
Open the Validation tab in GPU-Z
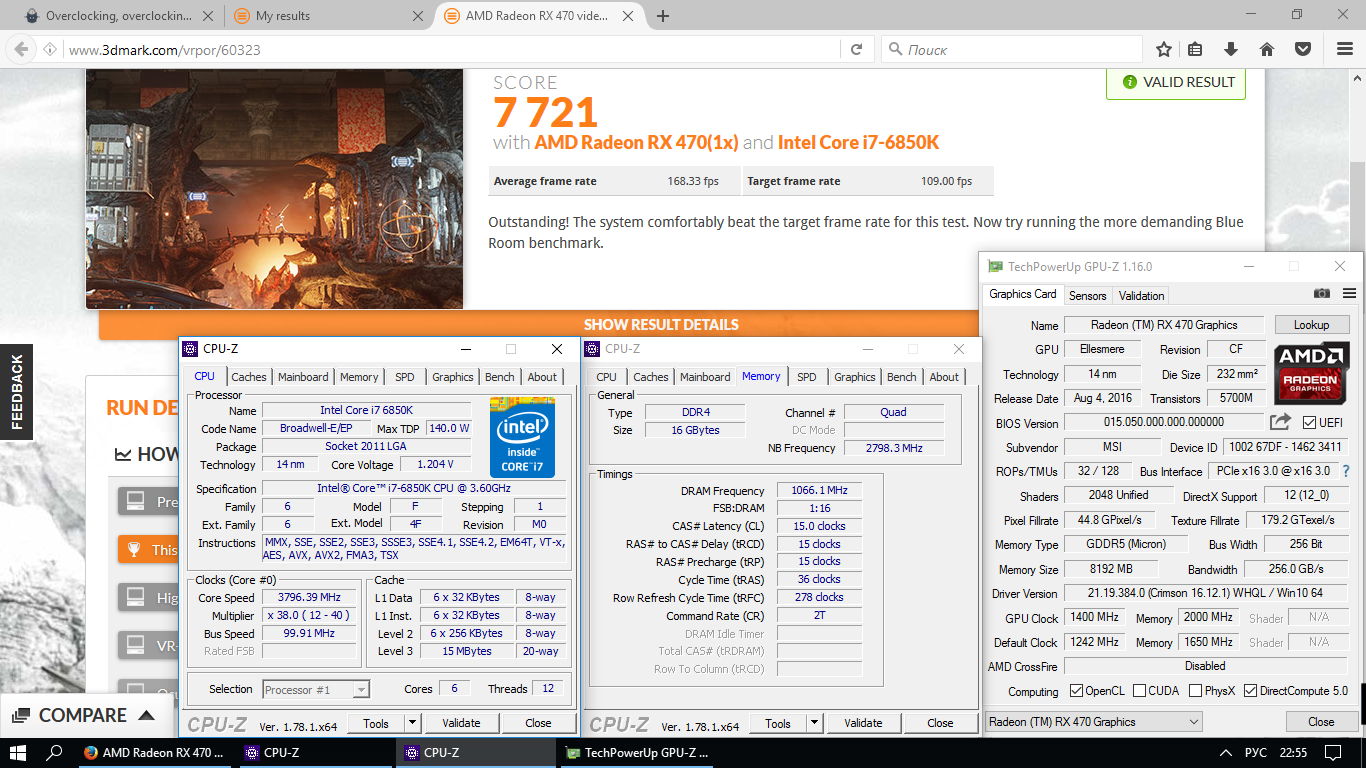pyautogui.click(x=1141, y=295)
